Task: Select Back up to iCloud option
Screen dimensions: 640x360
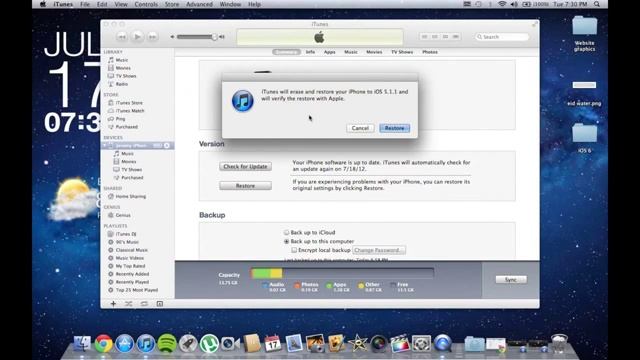Action: coord(287,232)
